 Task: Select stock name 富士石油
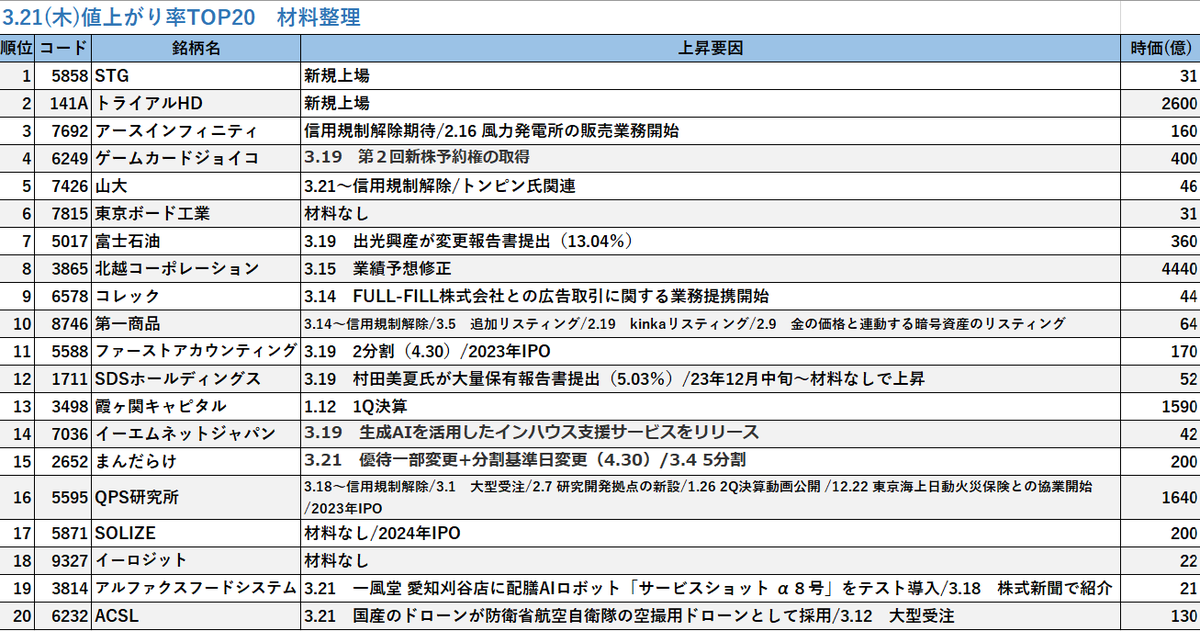tap(196, 240)
